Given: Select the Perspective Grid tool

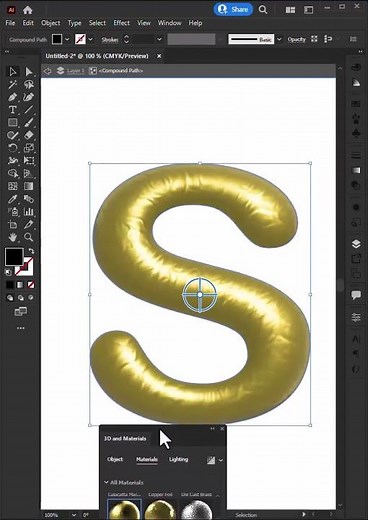Looking at the screenshot, I should [29, 173].
